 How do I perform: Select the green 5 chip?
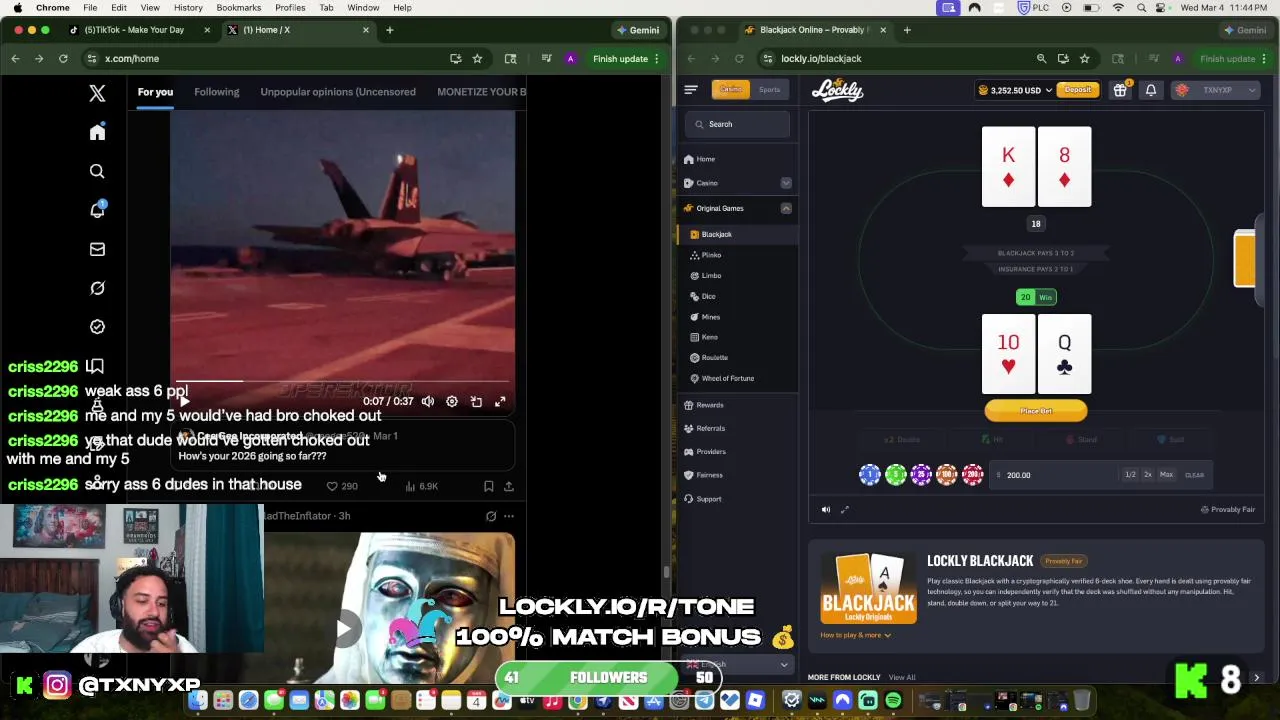896,475
